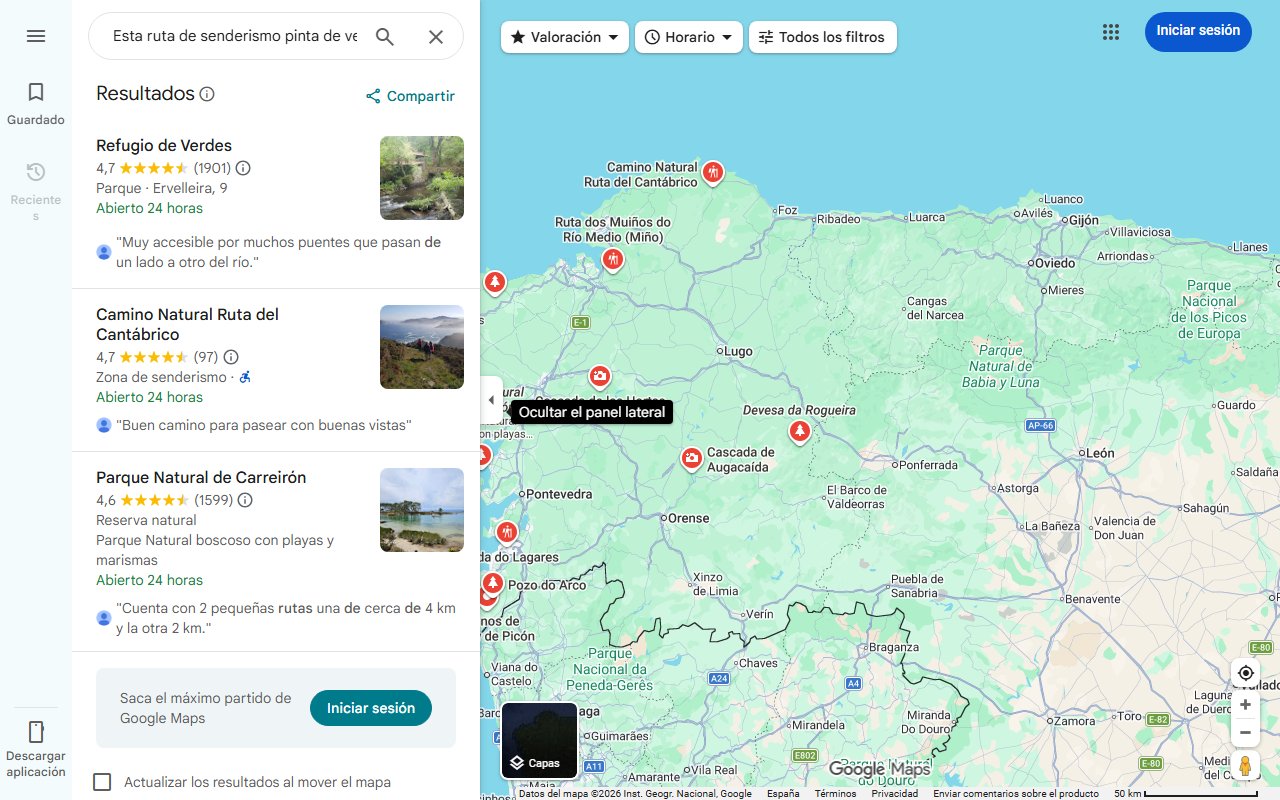Image resolution: width=1280 pixels, height=800 pixels.
Task: Click the wheelchair accessibility icon on Camino Natural
Action: [x=245, y=377]
